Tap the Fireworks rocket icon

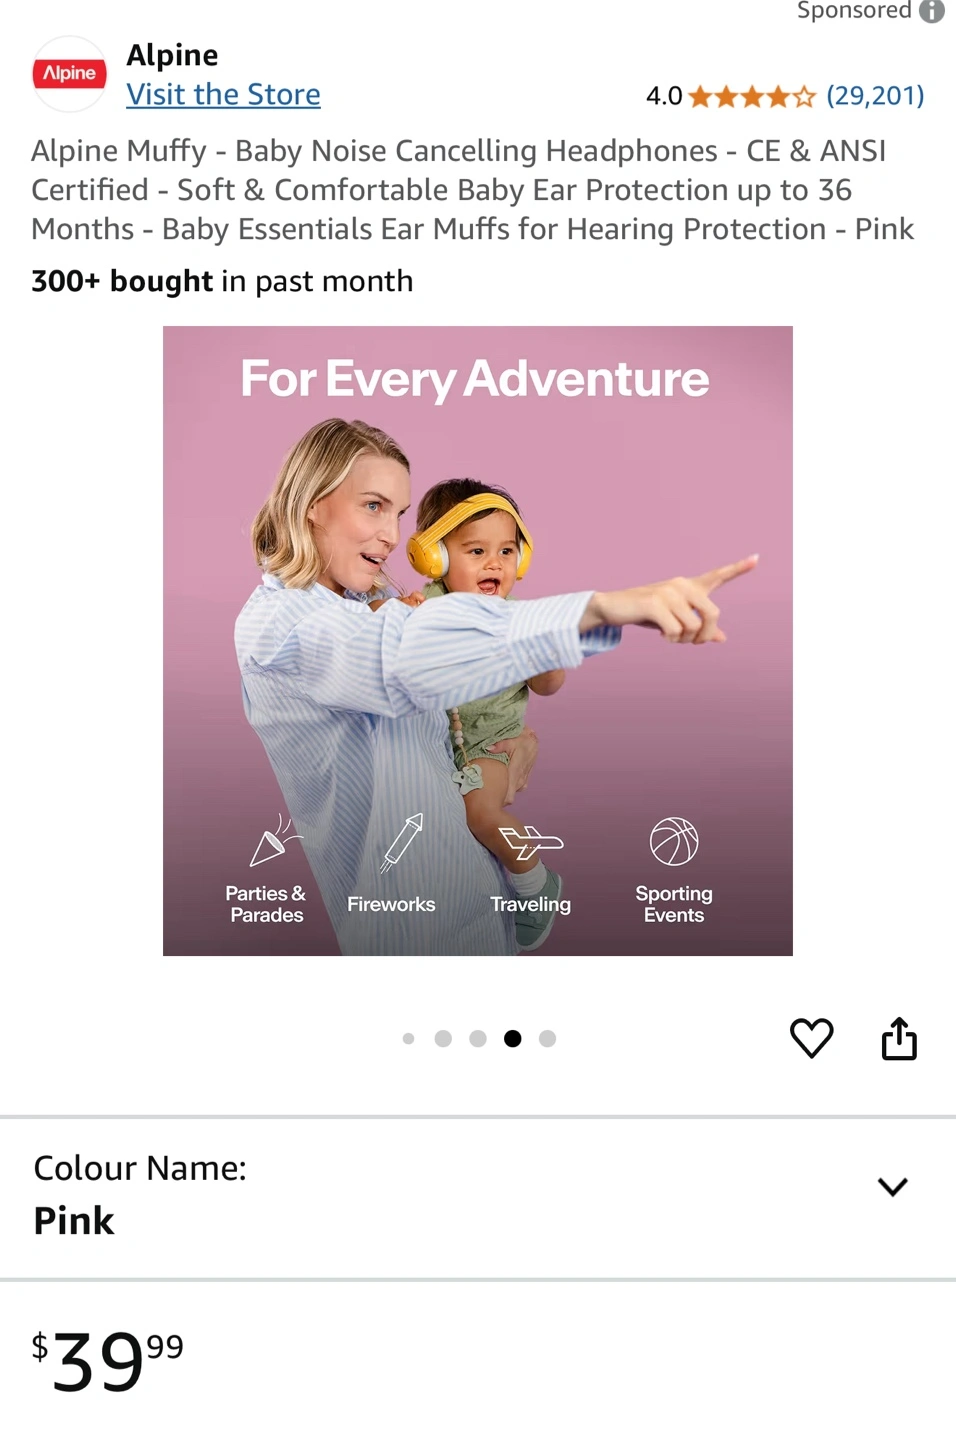coord(402,843)
